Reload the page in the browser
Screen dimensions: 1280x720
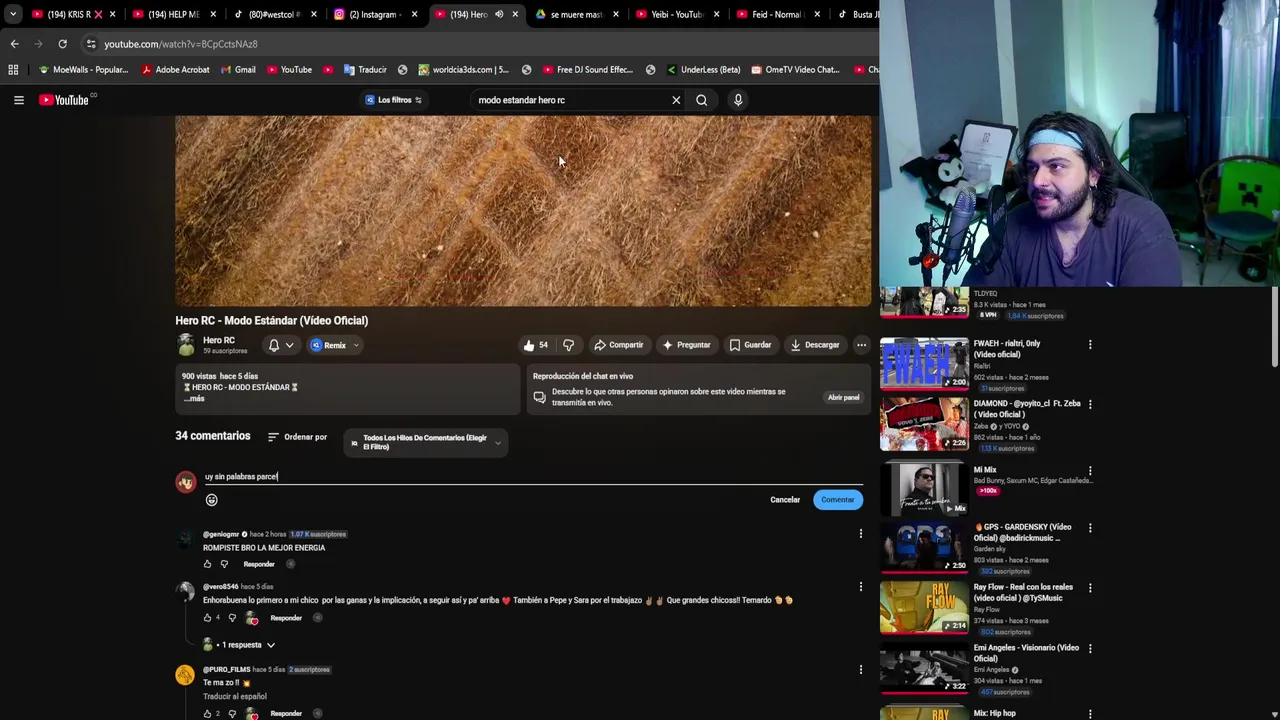point(62,44)
